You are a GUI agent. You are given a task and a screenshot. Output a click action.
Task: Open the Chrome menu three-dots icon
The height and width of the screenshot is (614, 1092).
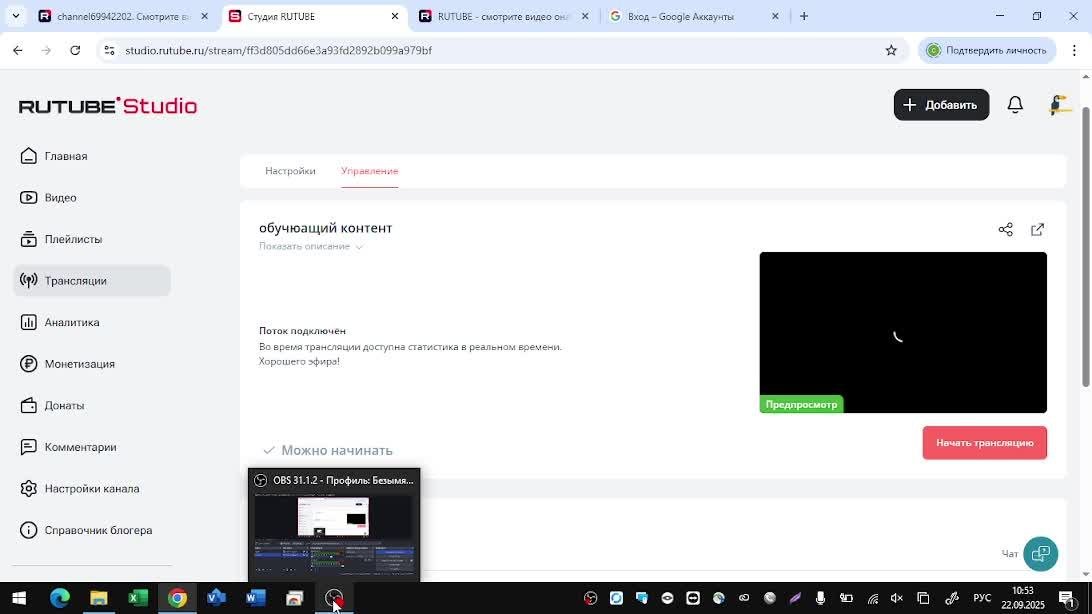tap(1074, 50)
